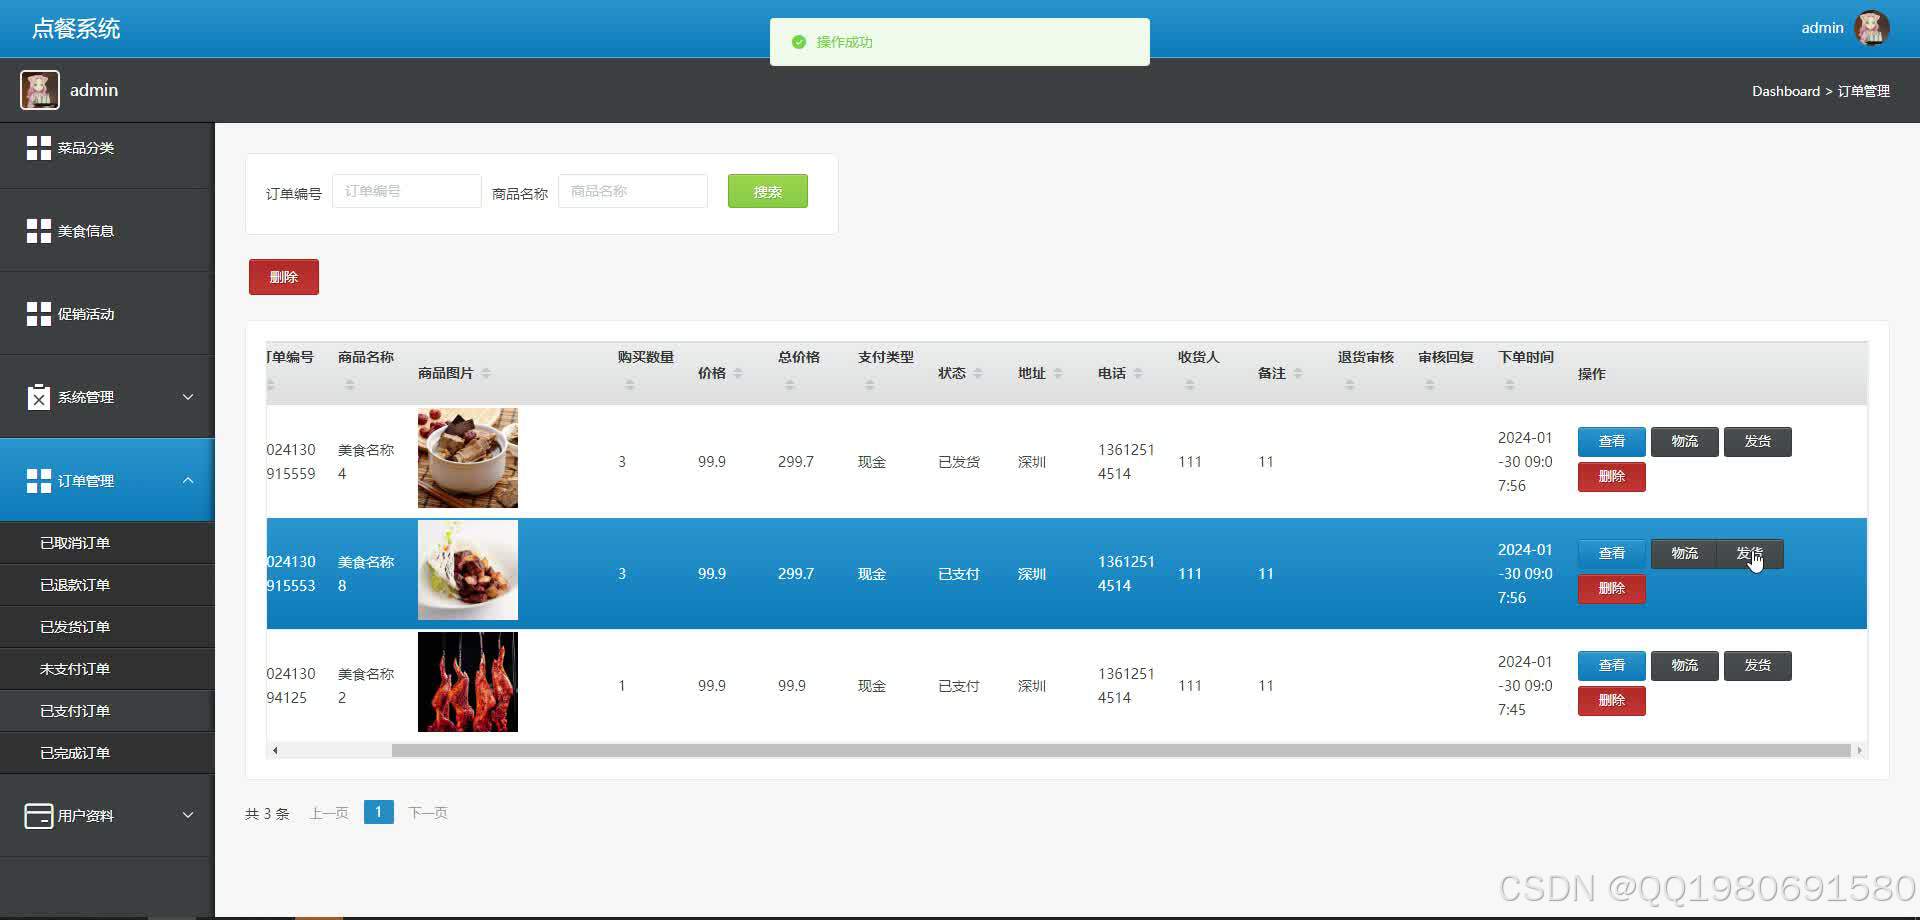Go to page 1 in pagination
Image resolution: width=1920 pixels, height=920 pixels.
(x=379, y=812)
